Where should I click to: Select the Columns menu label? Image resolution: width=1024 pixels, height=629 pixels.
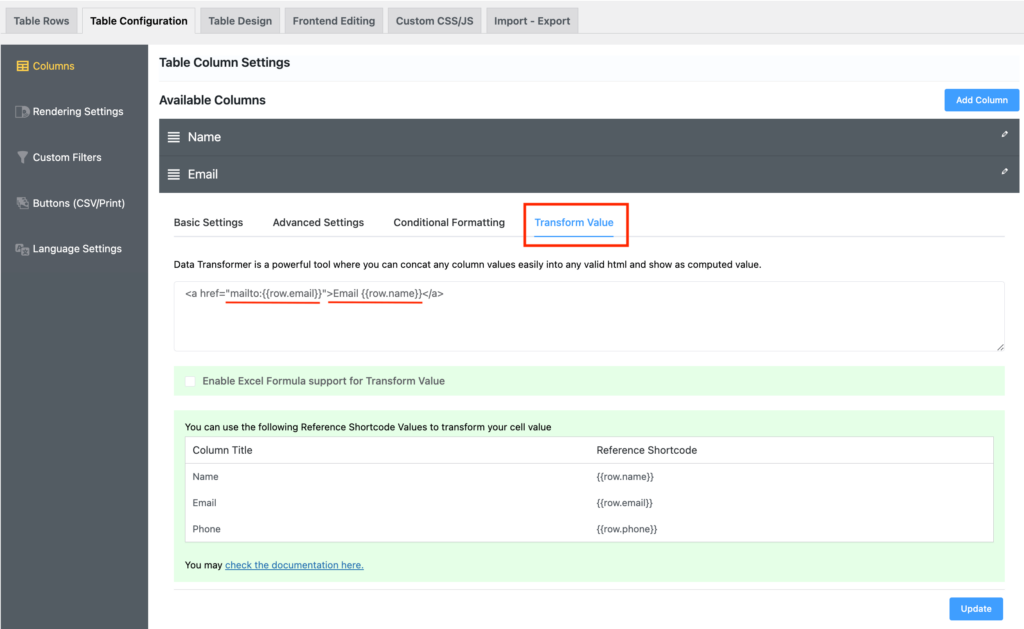(54, 66)
